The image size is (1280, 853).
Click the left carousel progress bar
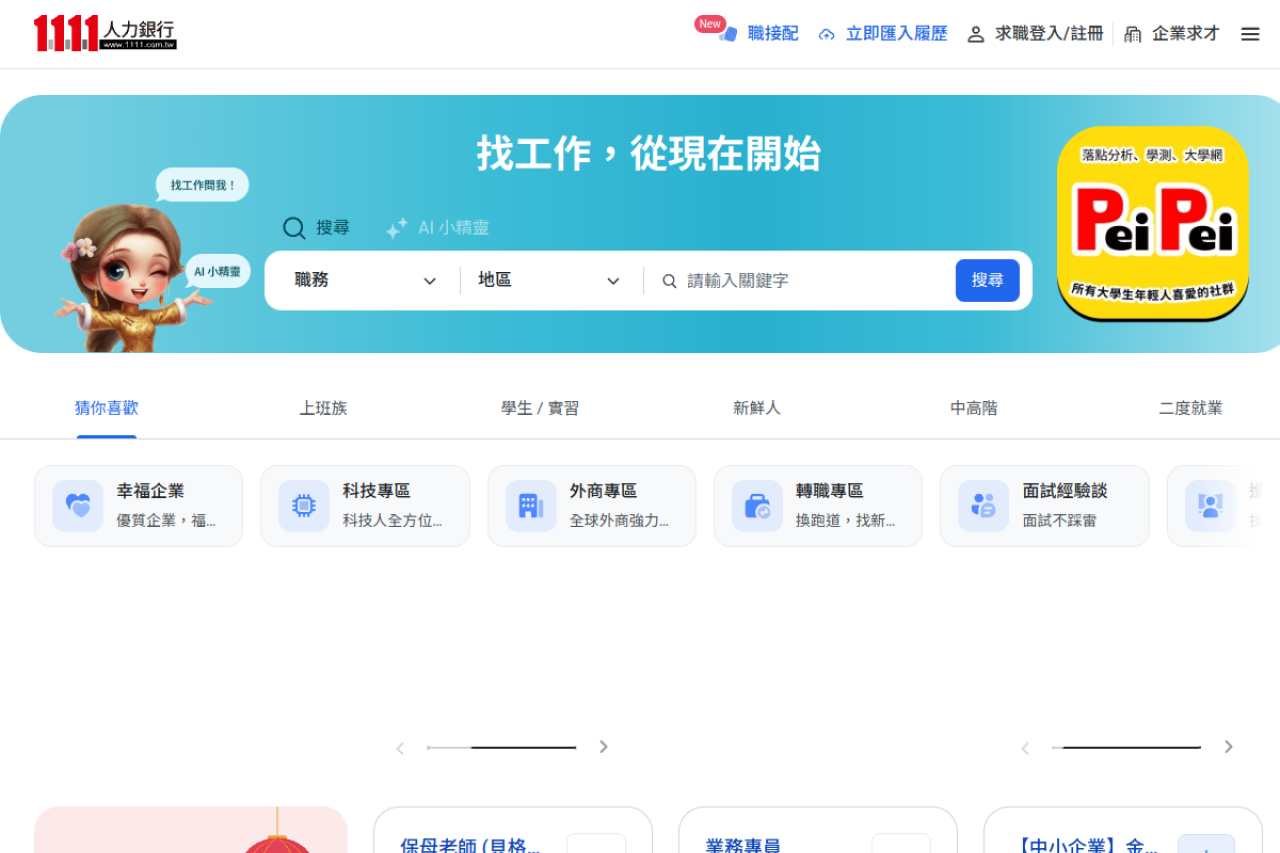tap(502, 747)
